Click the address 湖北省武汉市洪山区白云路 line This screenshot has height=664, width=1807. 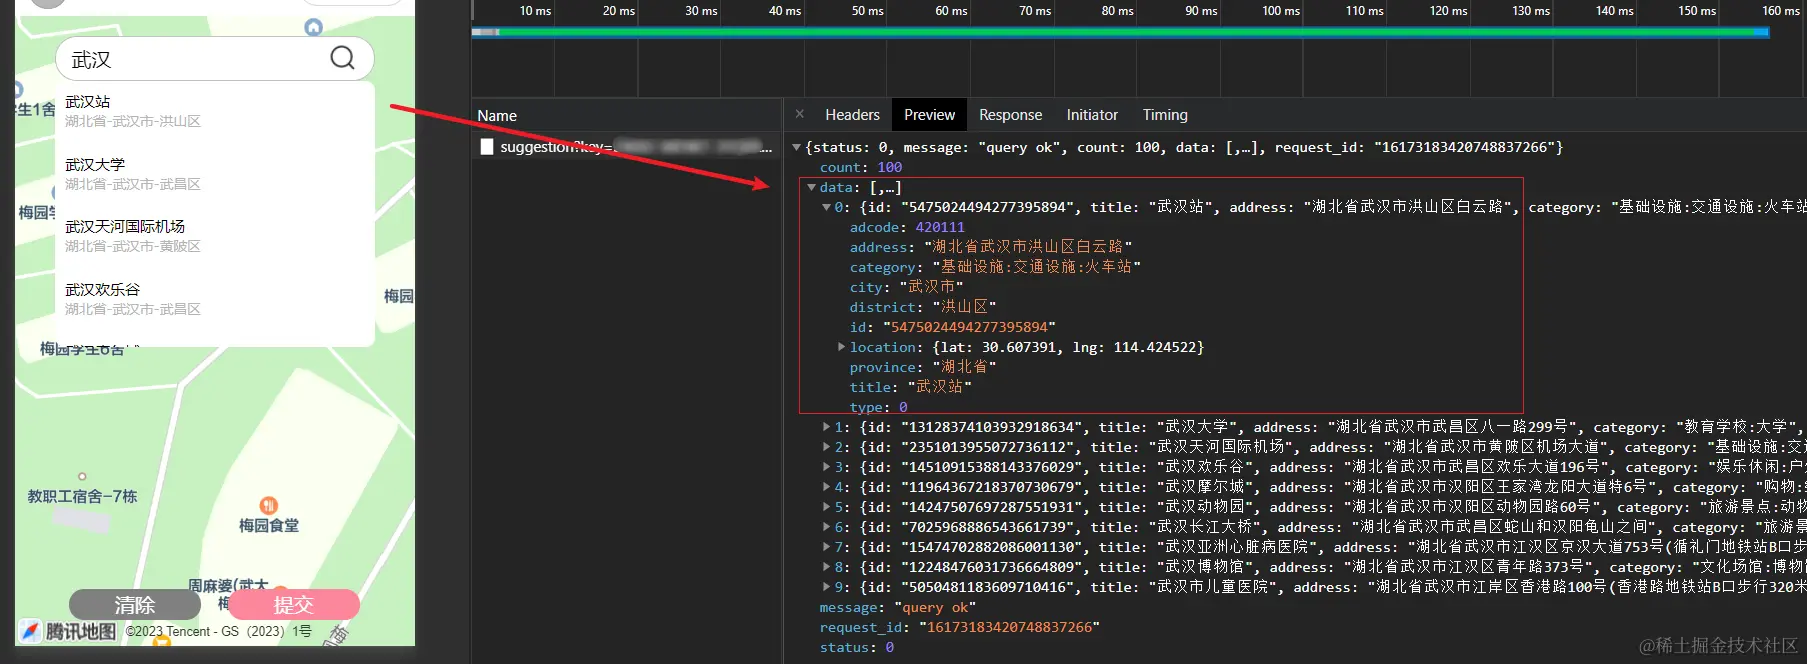click(991, 247)
